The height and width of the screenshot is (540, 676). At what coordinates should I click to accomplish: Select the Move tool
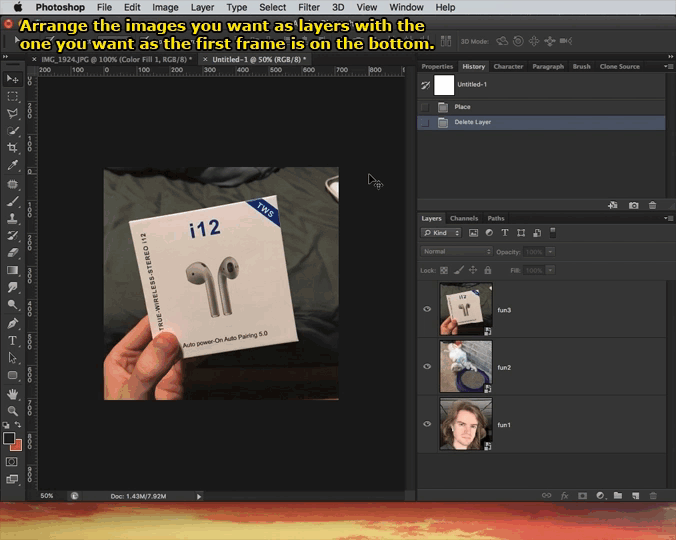(12, 79)
